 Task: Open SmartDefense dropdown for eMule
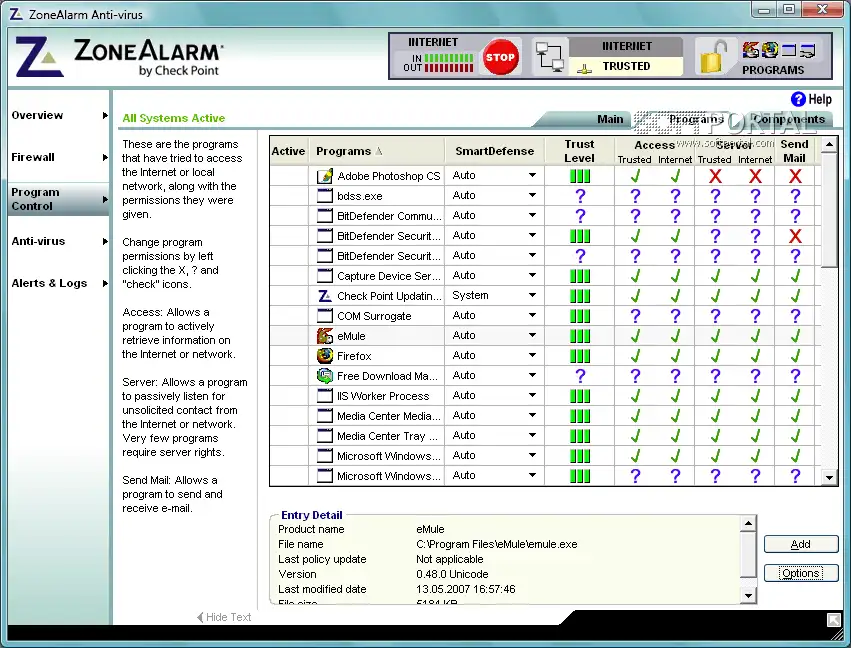click(x=532, y=335)
